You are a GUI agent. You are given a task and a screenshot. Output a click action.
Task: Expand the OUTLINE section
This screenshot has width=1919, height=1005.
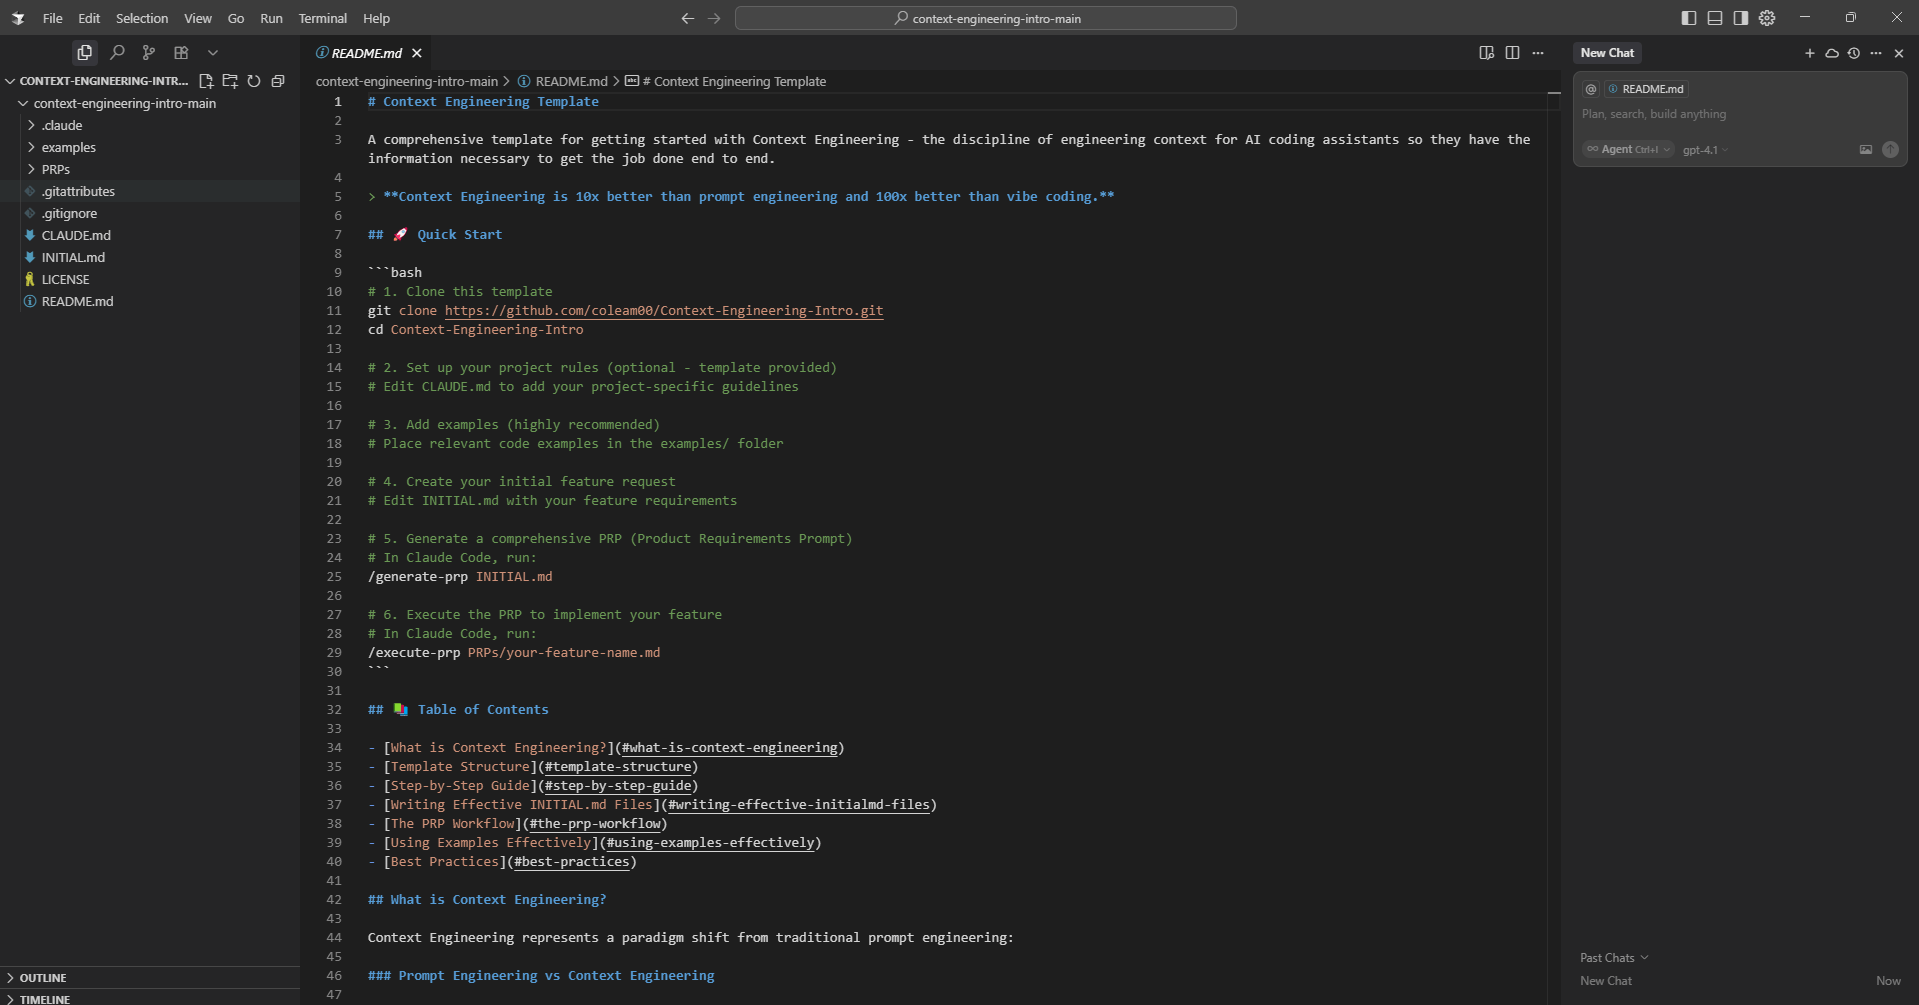coord(150,978)
